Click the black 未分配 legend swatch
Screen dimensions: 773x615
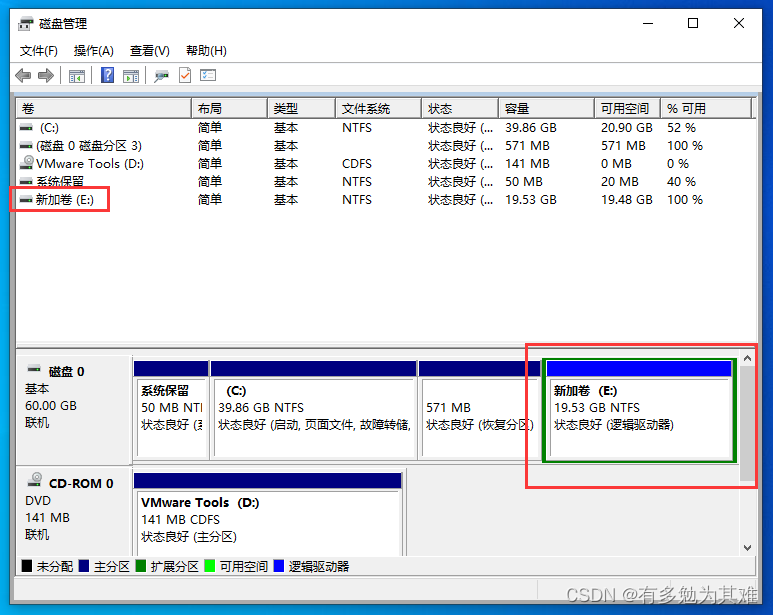(27, 566)
